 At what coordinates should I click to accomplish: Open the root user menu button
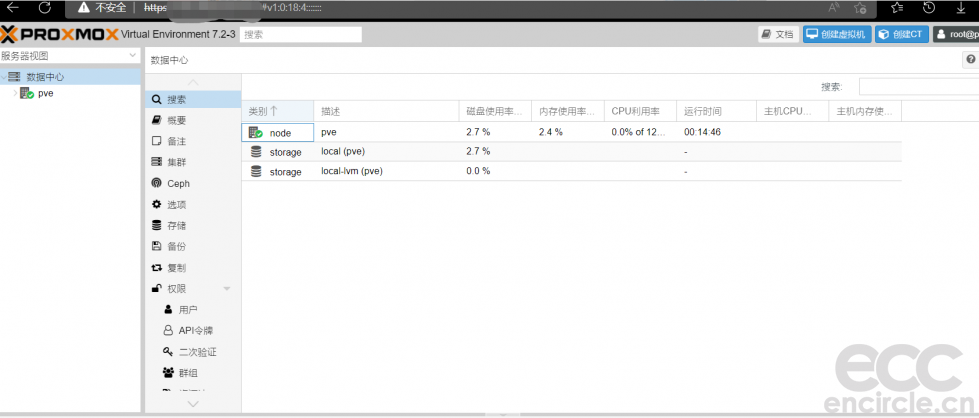pyautogui.click(x=956, y=34)
